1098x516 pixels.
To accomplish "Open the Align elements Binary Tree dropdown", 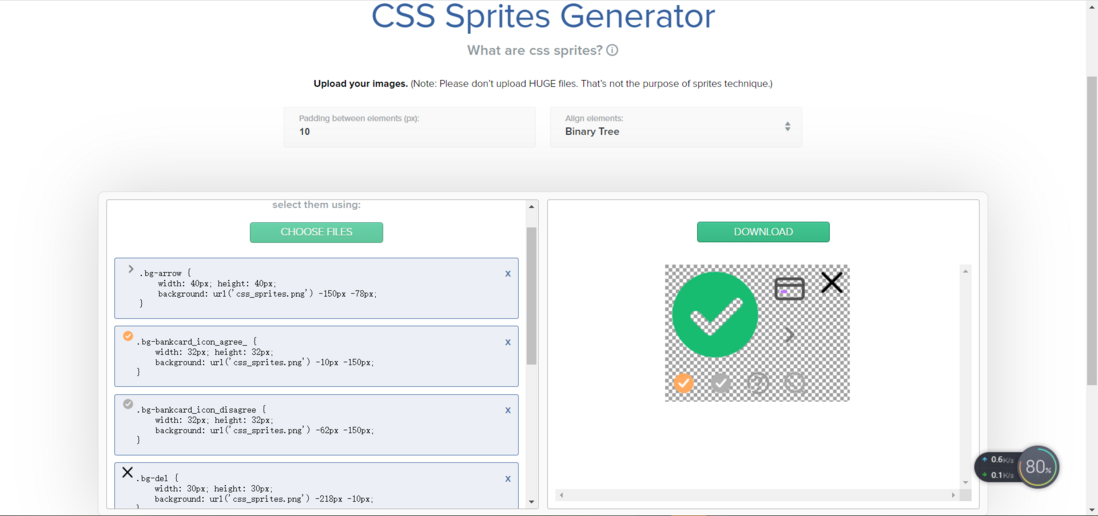I will coord(676,127).
